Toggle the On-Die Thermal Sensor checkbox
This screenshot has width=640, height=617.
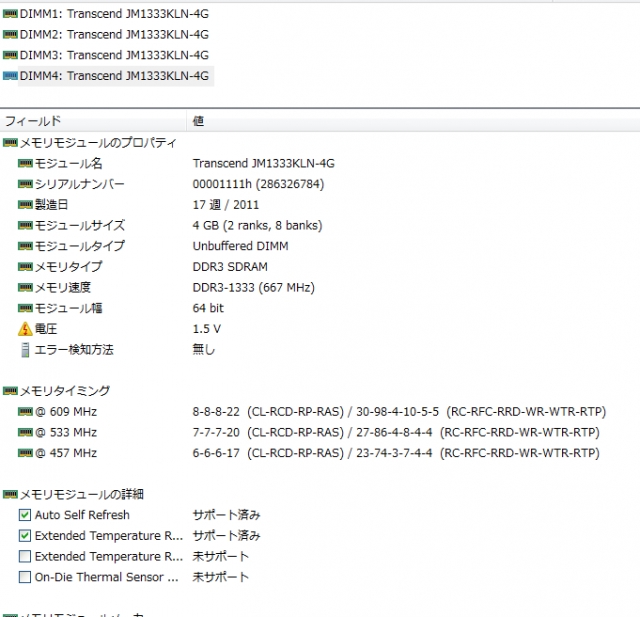25,577
